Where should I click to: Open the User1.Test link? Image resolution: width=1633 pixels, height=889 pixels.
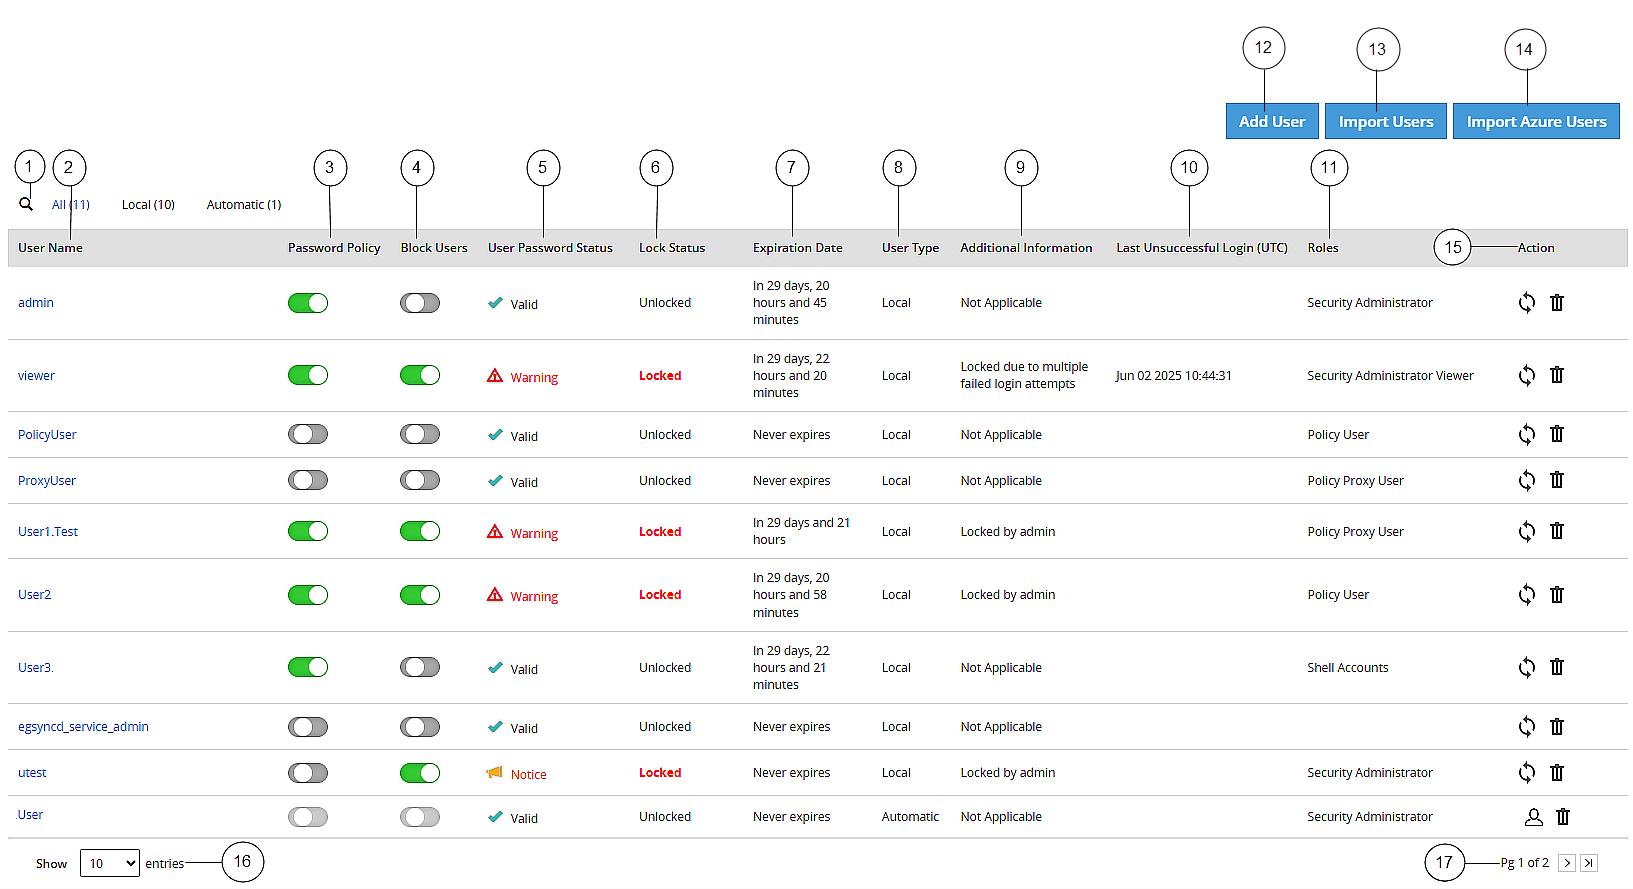(x=48, y=531)
